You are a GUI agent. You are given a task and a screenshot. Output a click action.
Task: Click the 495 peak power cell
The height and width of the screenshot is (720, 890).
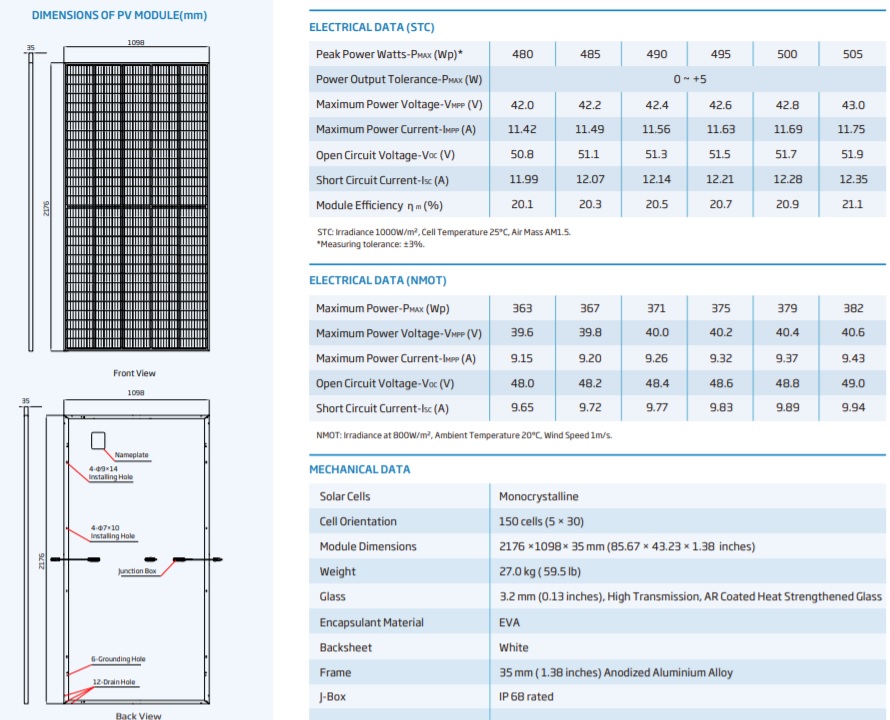click(x=721, y=54)
